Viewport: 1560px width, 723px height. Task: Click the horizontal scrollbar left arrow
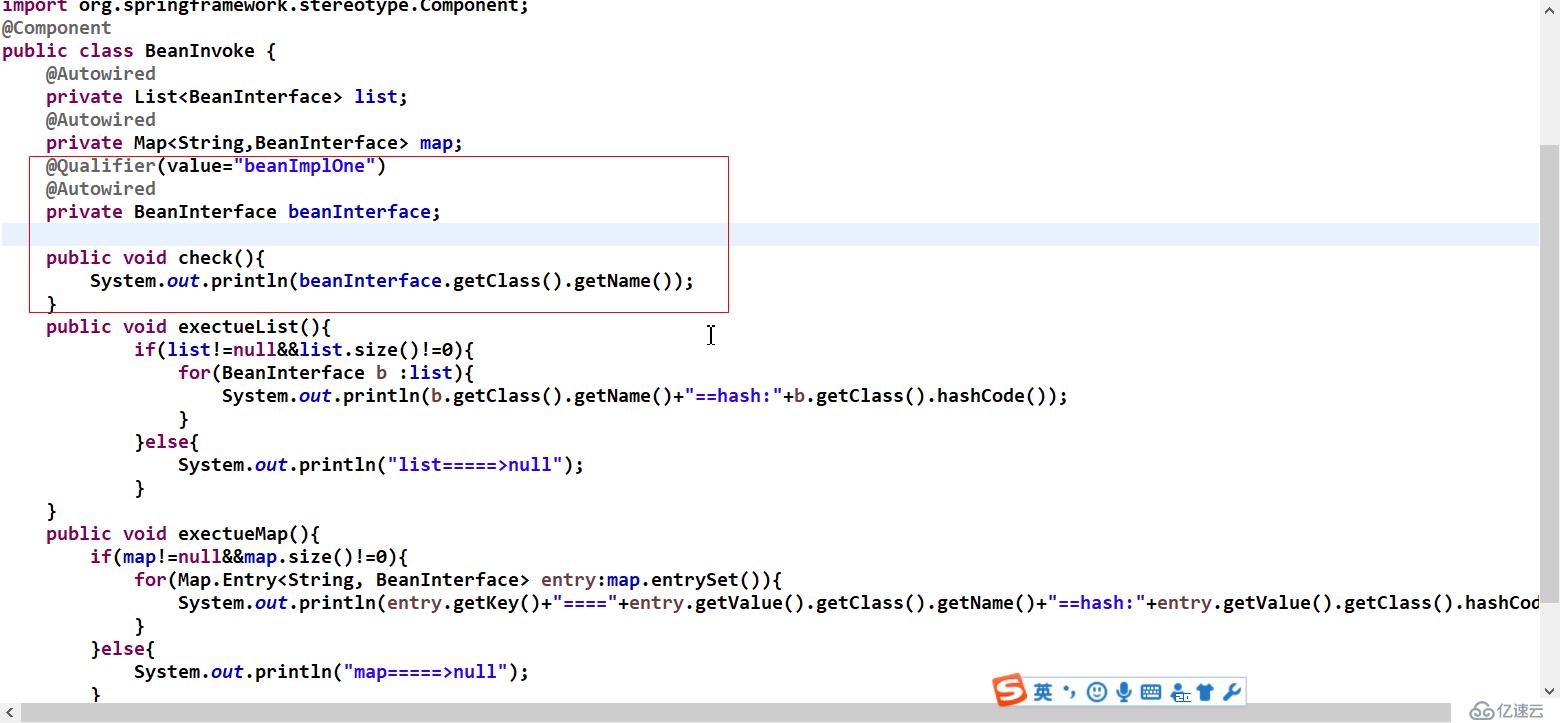pyautogui.click(x=10, y=712)
